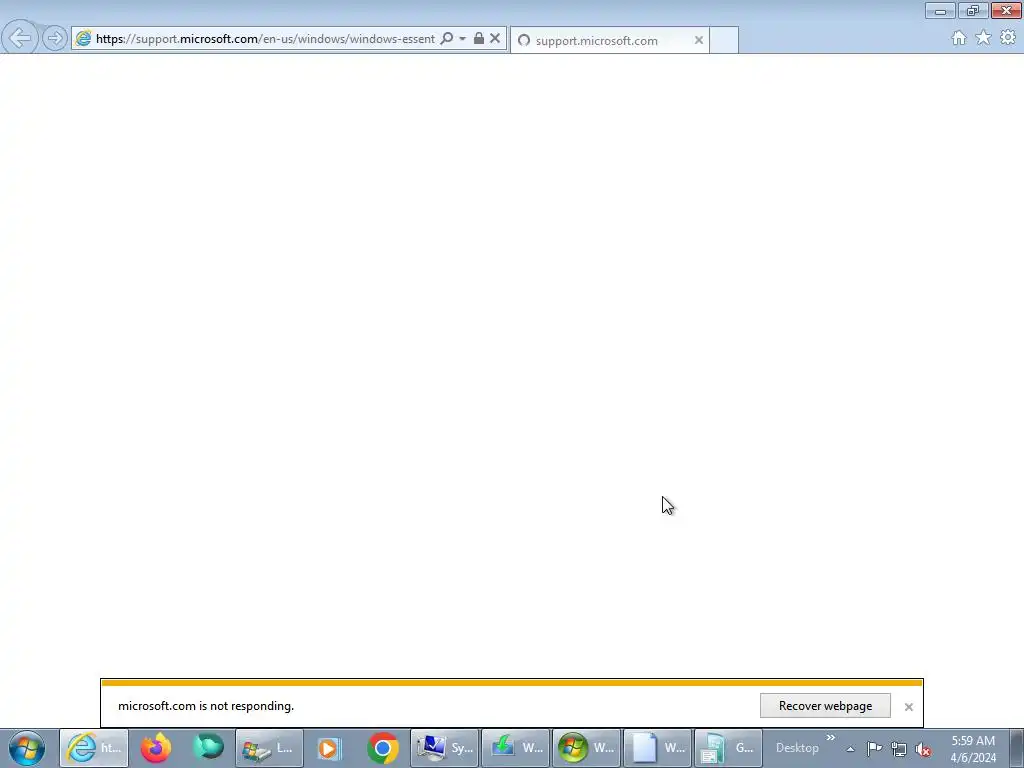Screen dimensions: 1024x768
Task: Dismiss the not responding notification bar
Action: tap(908, 707)
